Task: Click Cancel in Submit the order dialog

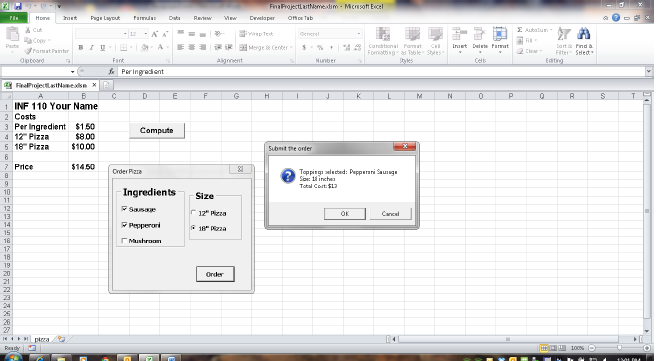Action: click(x=390, y=213)
